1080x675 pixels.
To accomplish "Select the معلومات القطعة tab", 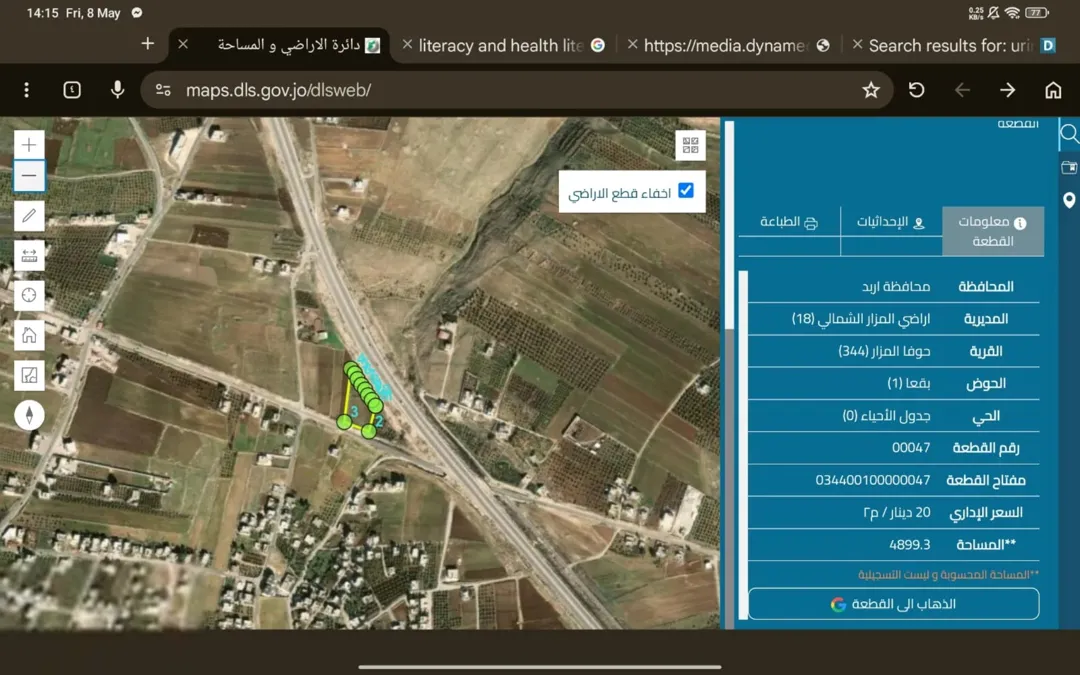I will click(x=993, y=231).
